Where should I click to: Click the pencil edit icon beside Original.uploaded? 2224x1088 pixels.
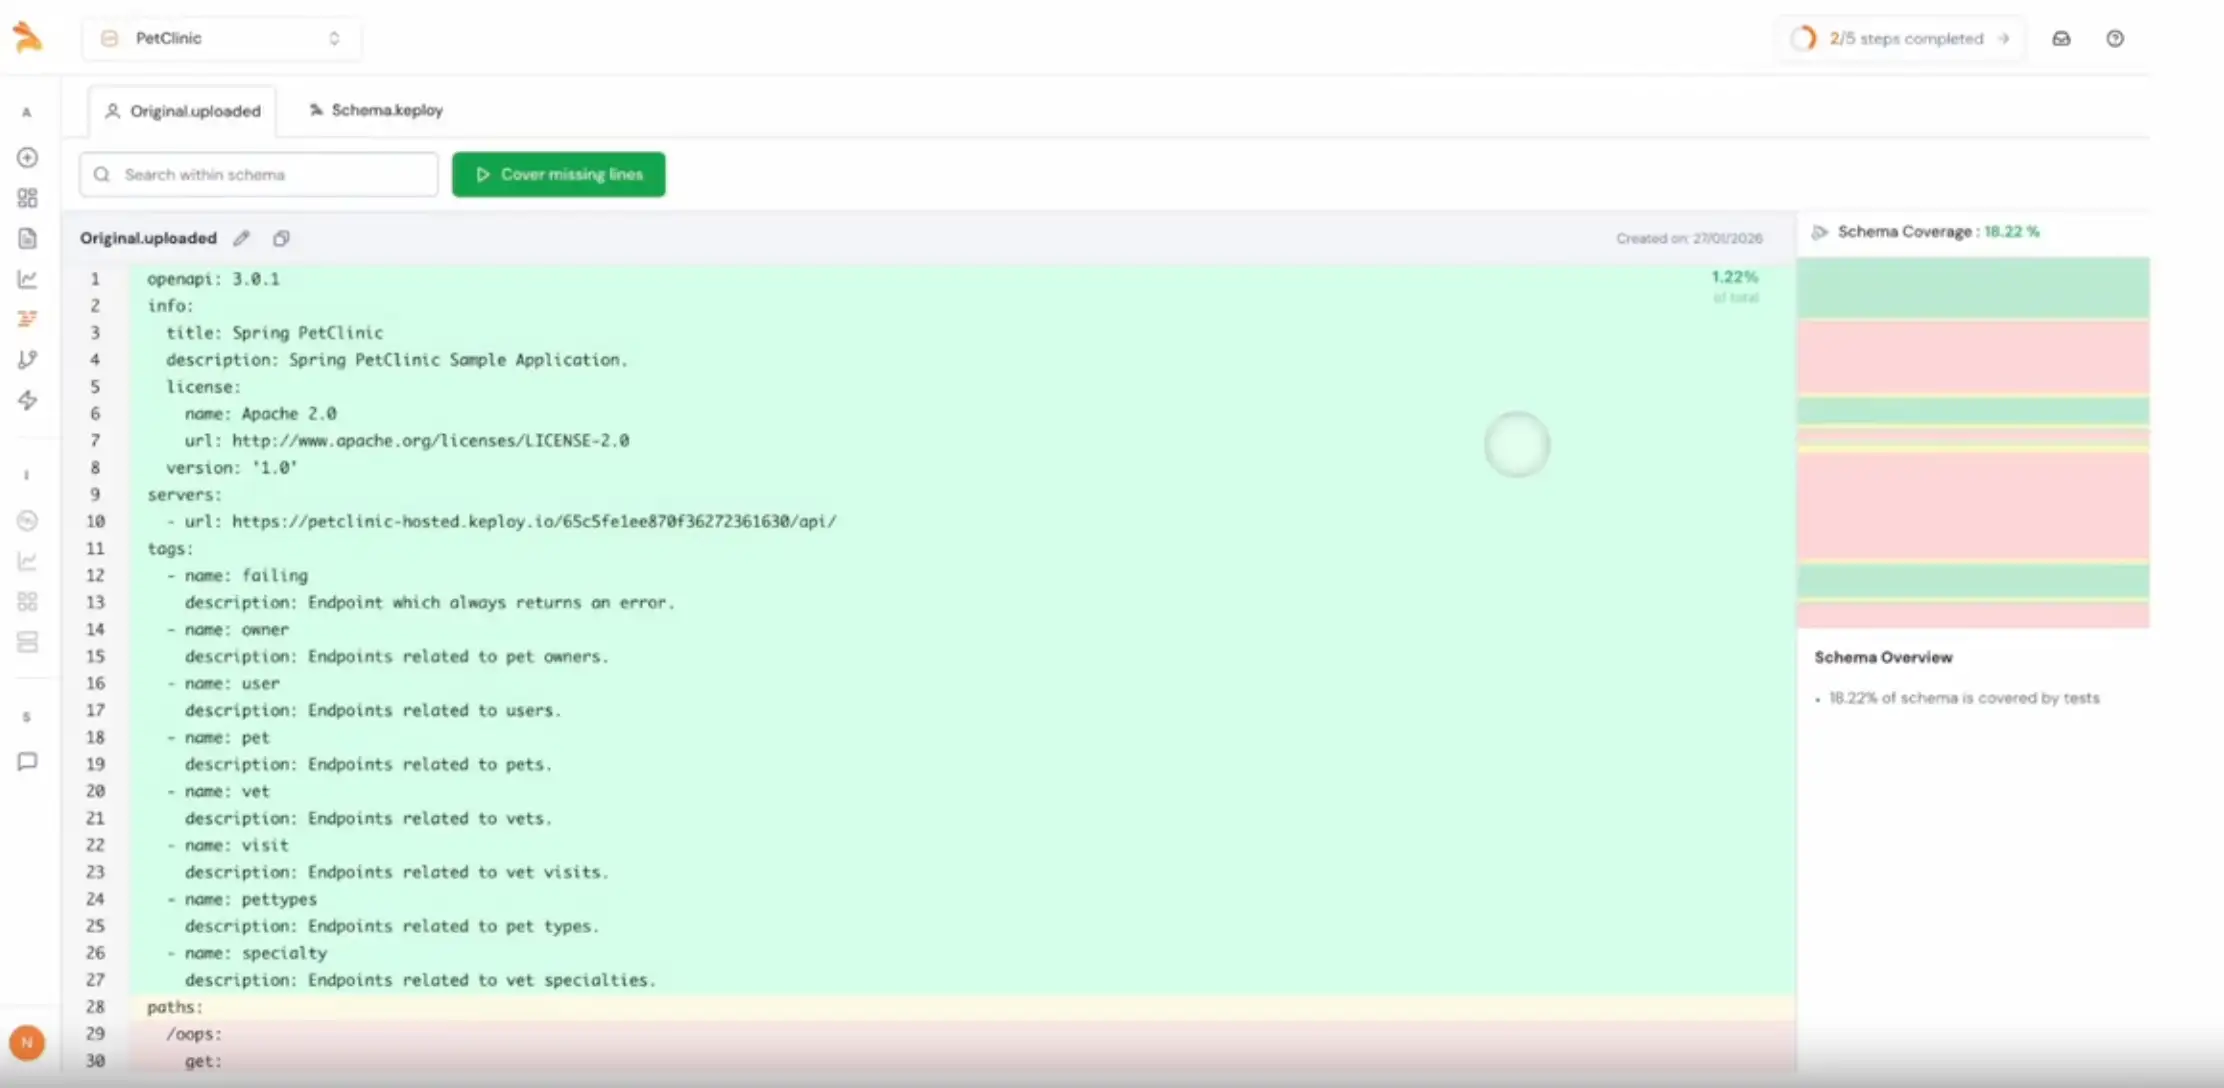coord(241,238)
